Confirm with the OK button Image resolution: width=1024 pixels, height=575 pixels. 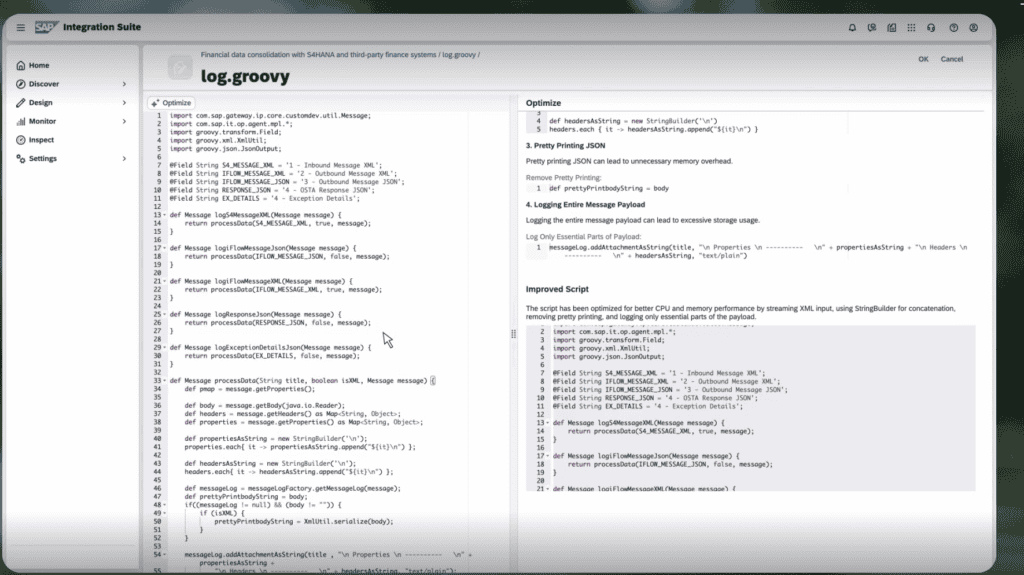tap(923, 59)
